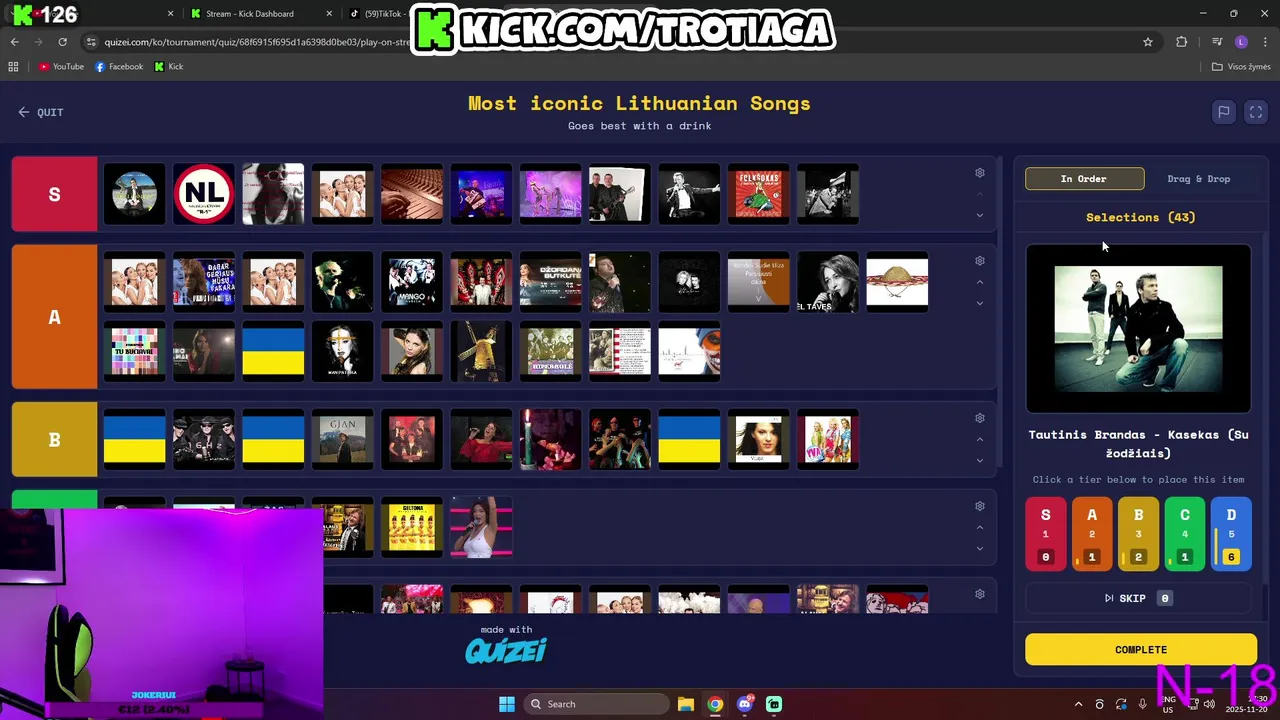Click the volume icon in system tray

pyautogui.click(x=1210, y=704)
